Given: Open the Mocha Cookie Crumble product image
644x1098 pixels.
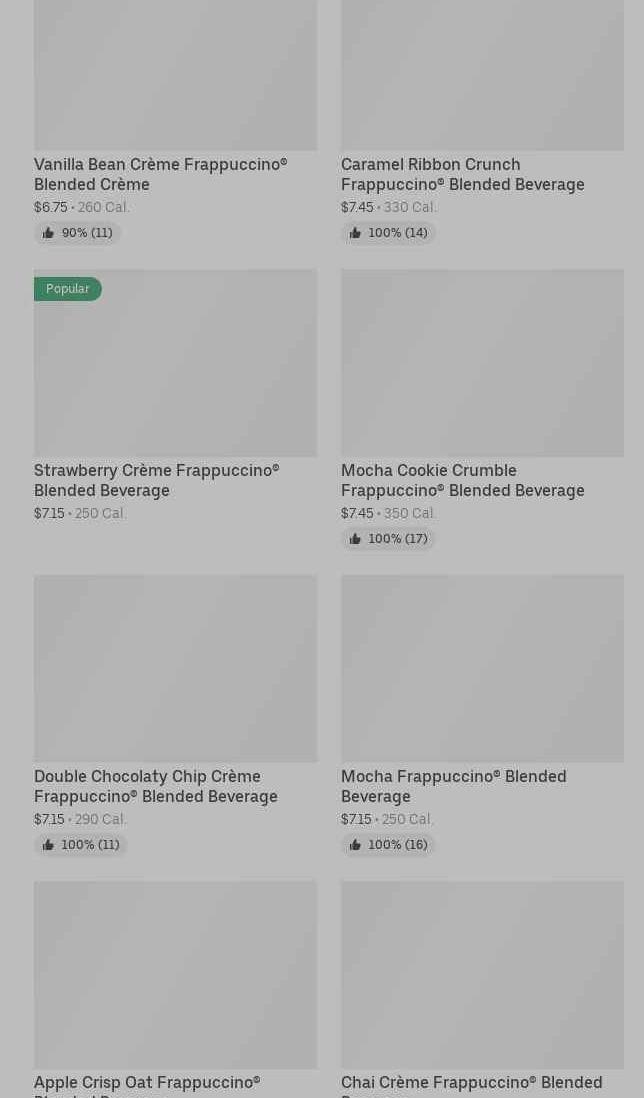Looking at the screenshot, I should [482, 363].
